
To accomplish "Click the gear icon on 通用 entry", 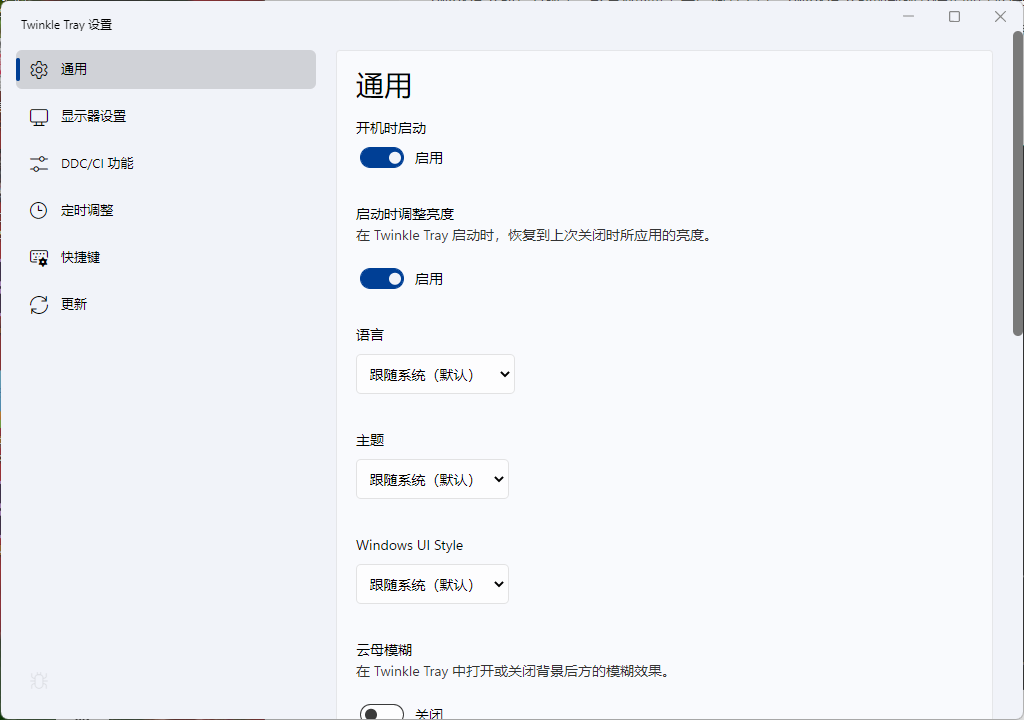I will [x=38, y=69].
